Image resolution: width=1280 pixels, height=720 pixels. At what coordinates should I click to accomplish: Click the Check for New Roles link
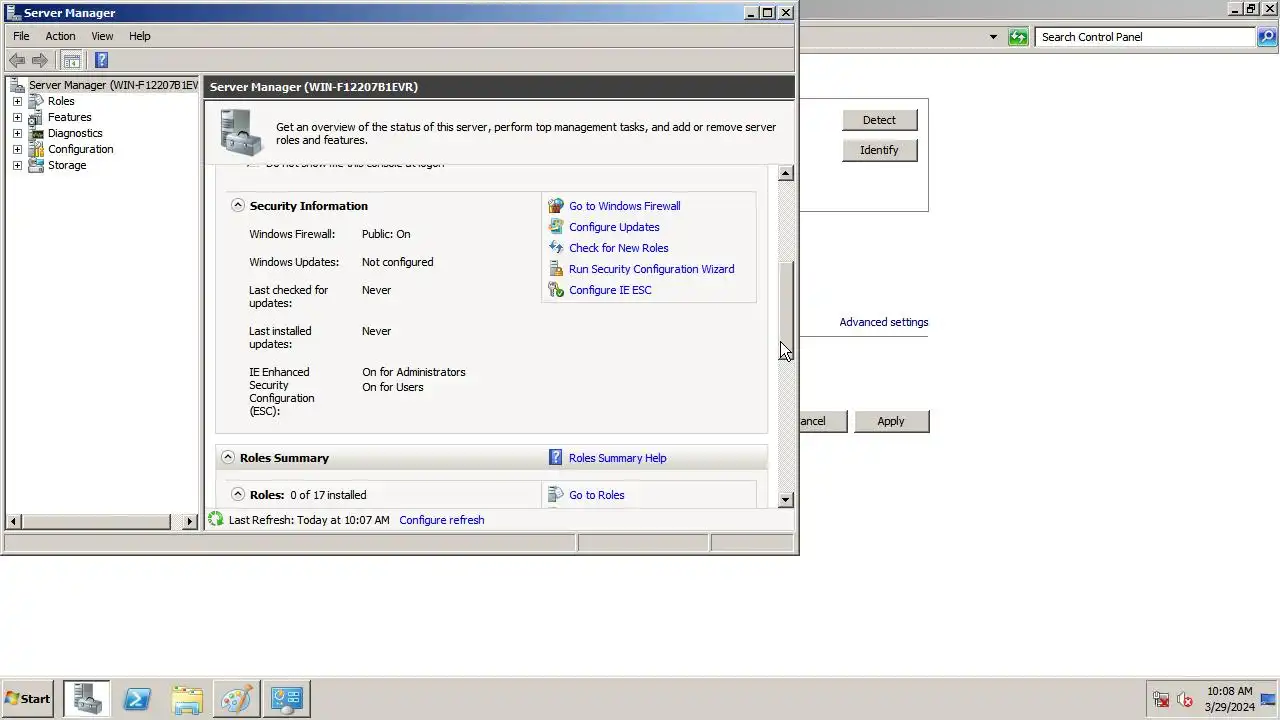coord(618,248)
